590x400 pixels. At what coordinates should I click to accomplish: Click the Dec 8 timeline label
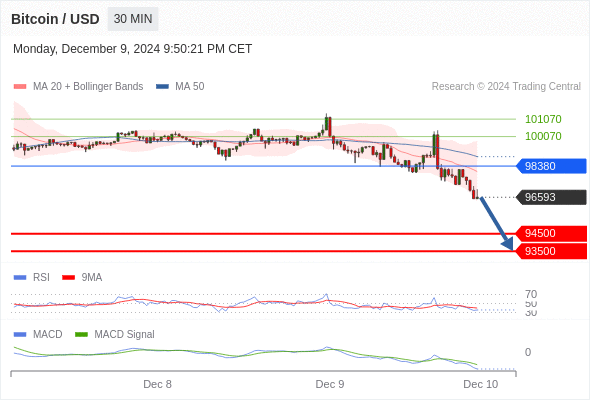[x=157, y=384]
